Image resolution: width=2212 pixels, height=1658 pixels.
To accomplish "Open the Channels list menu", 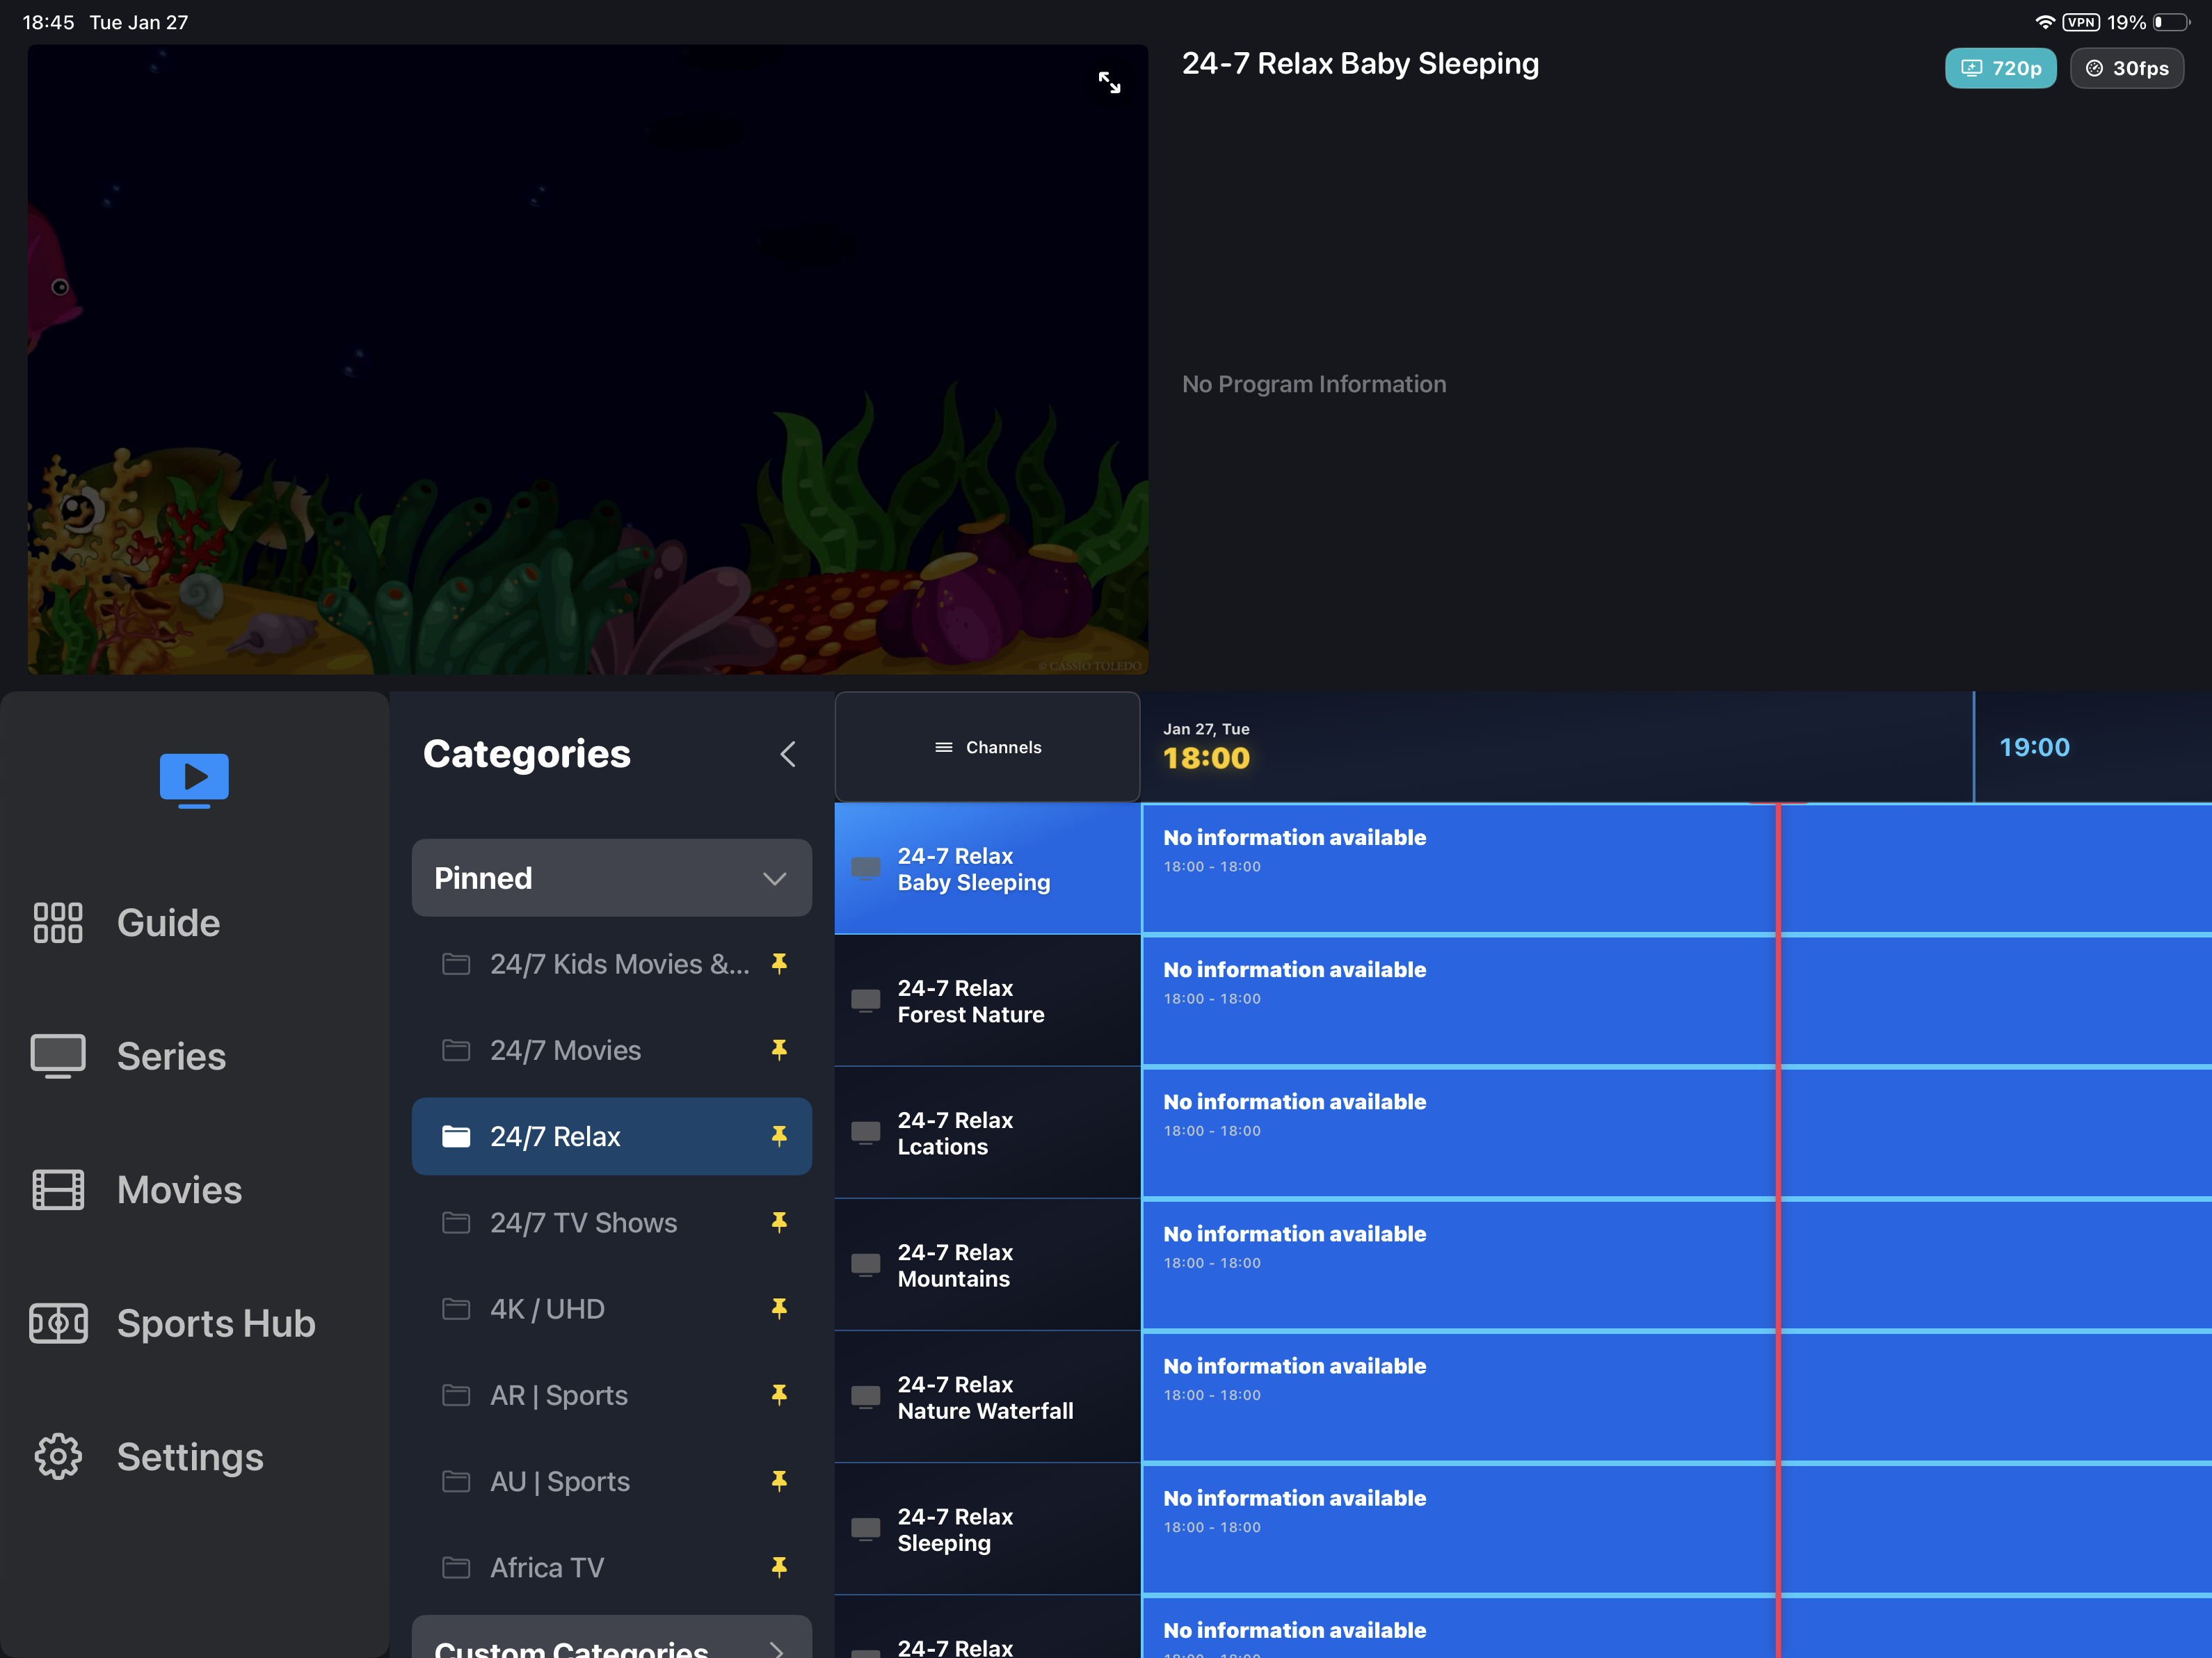I will point(987,746).
